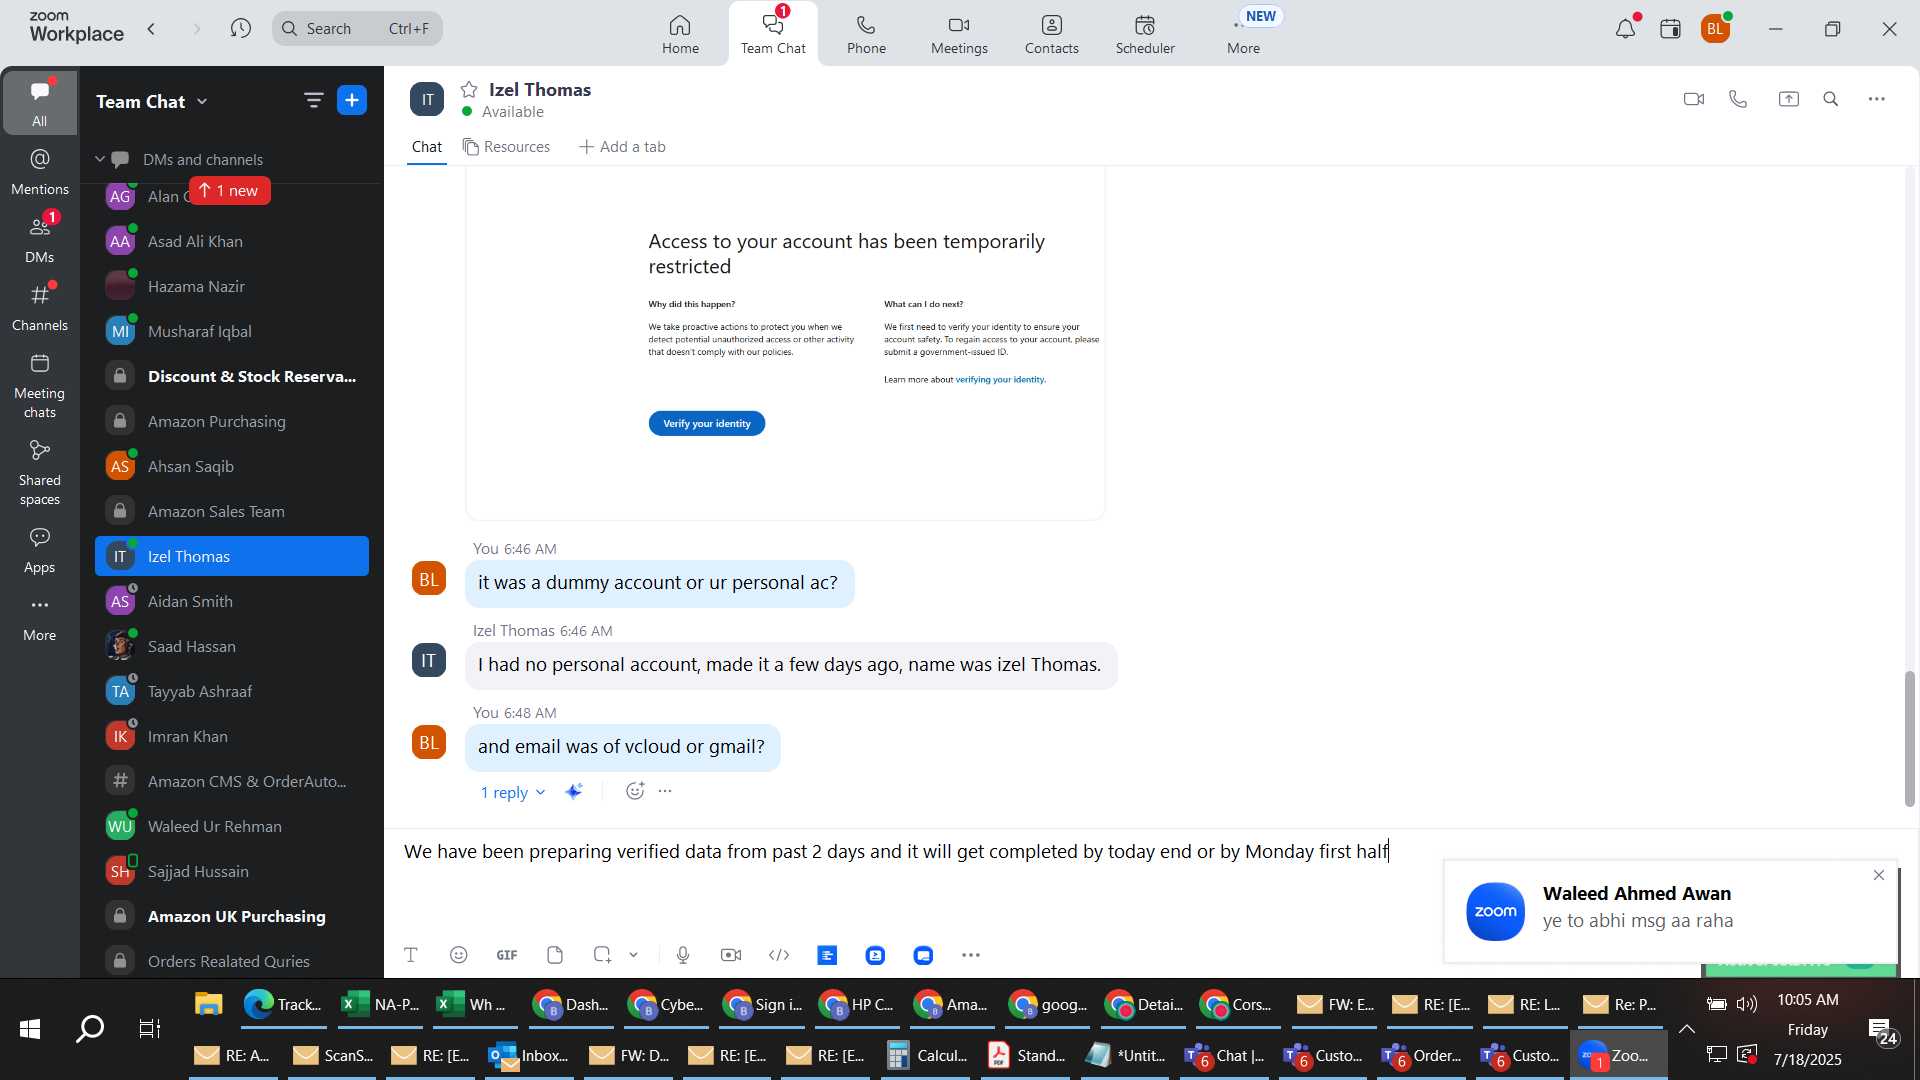Search within the Izel Thomas chat
Screen dimensions: 1920x1080
(x=1831, y=99)
